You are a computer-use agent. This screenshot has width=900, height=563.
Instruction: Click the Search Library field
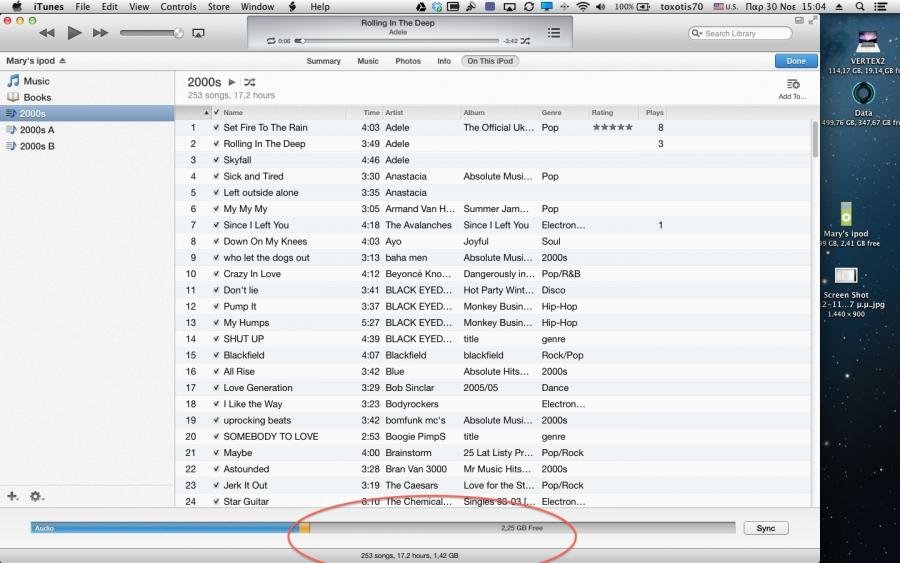740,33
